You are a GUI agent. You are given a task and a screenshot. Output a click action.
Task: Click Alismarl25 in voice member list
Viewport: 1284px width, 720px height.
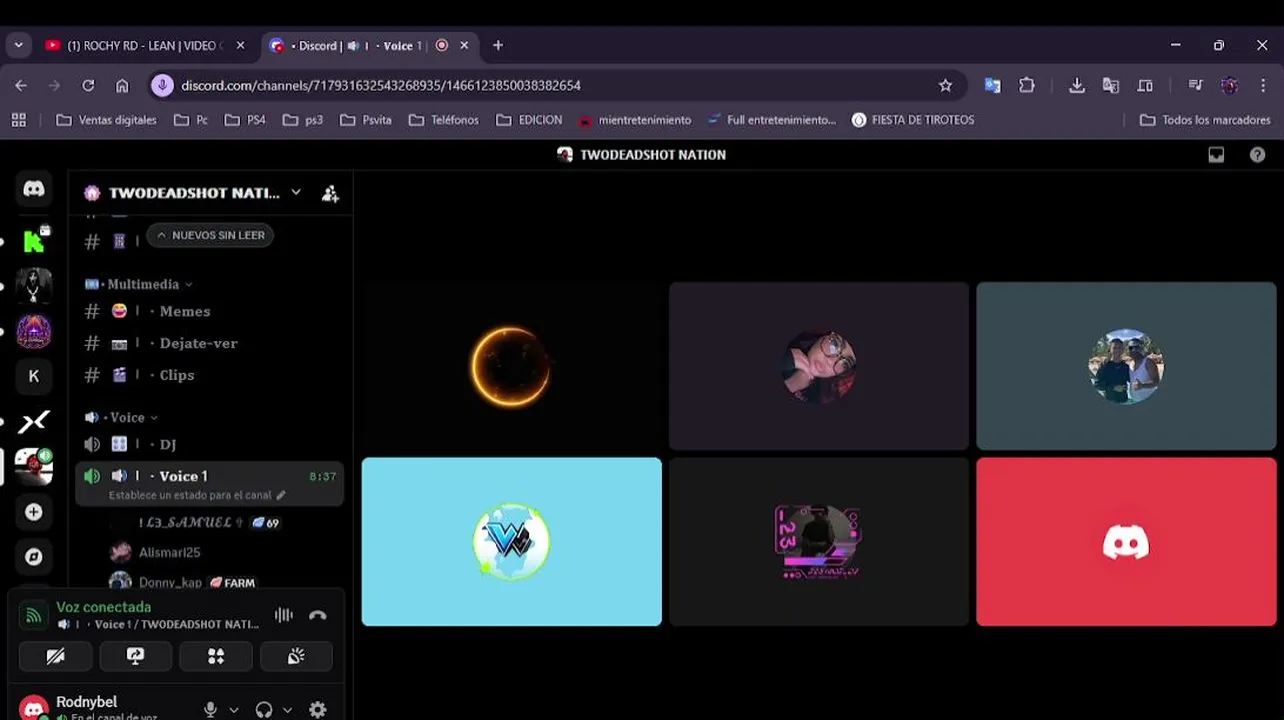170,552
